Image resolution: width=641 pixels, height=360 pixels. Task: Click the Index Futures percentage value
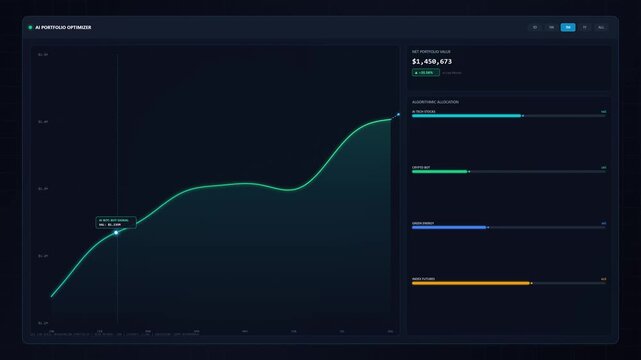coord(603,279)
